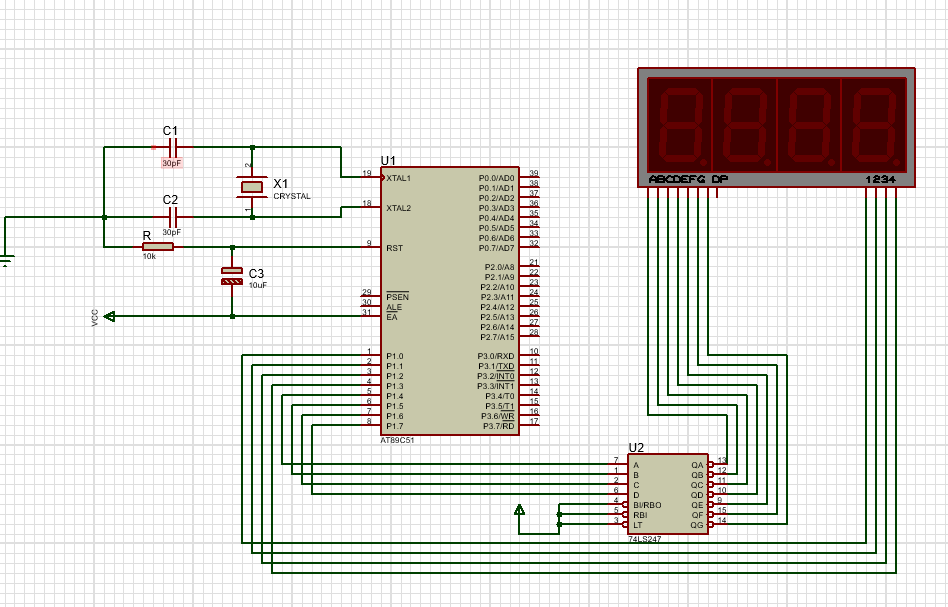Click the CRYSTAL value text
948x607 pixels.
pos(292,196)
